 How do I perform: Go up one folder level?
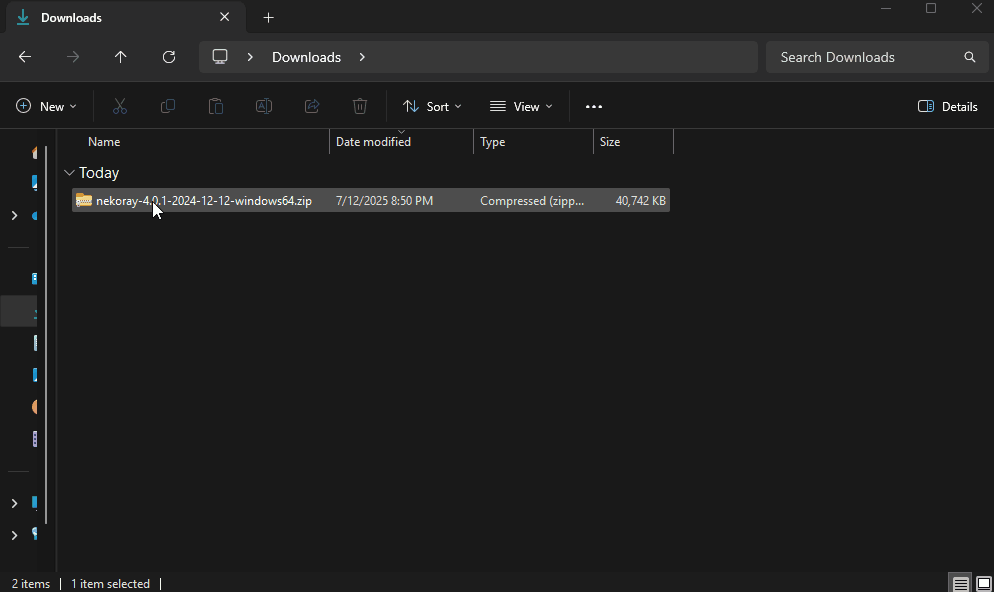(121, 57)
